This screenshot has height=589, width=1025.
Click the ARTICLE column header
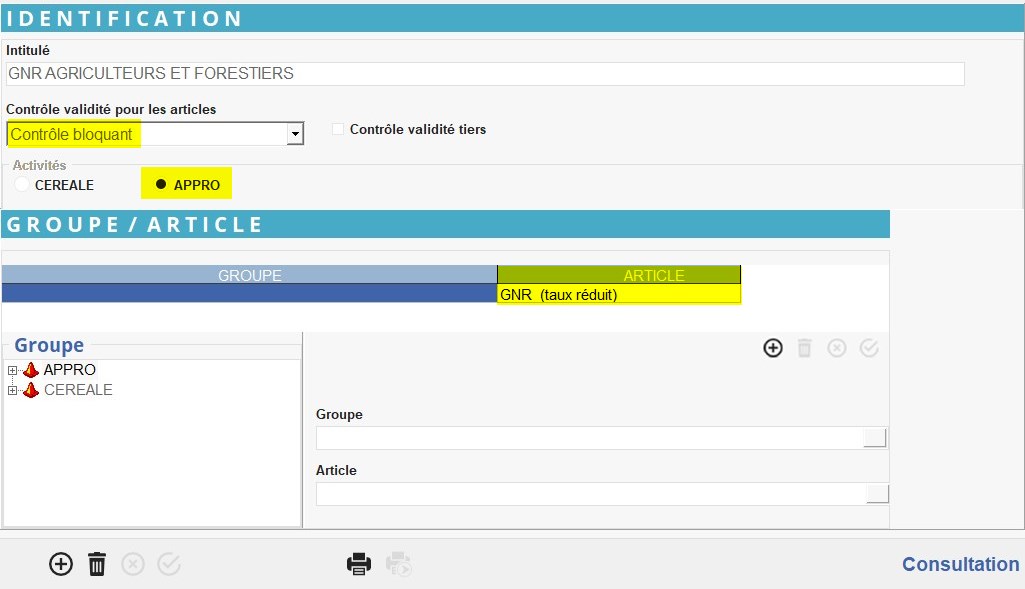(619, 275)
